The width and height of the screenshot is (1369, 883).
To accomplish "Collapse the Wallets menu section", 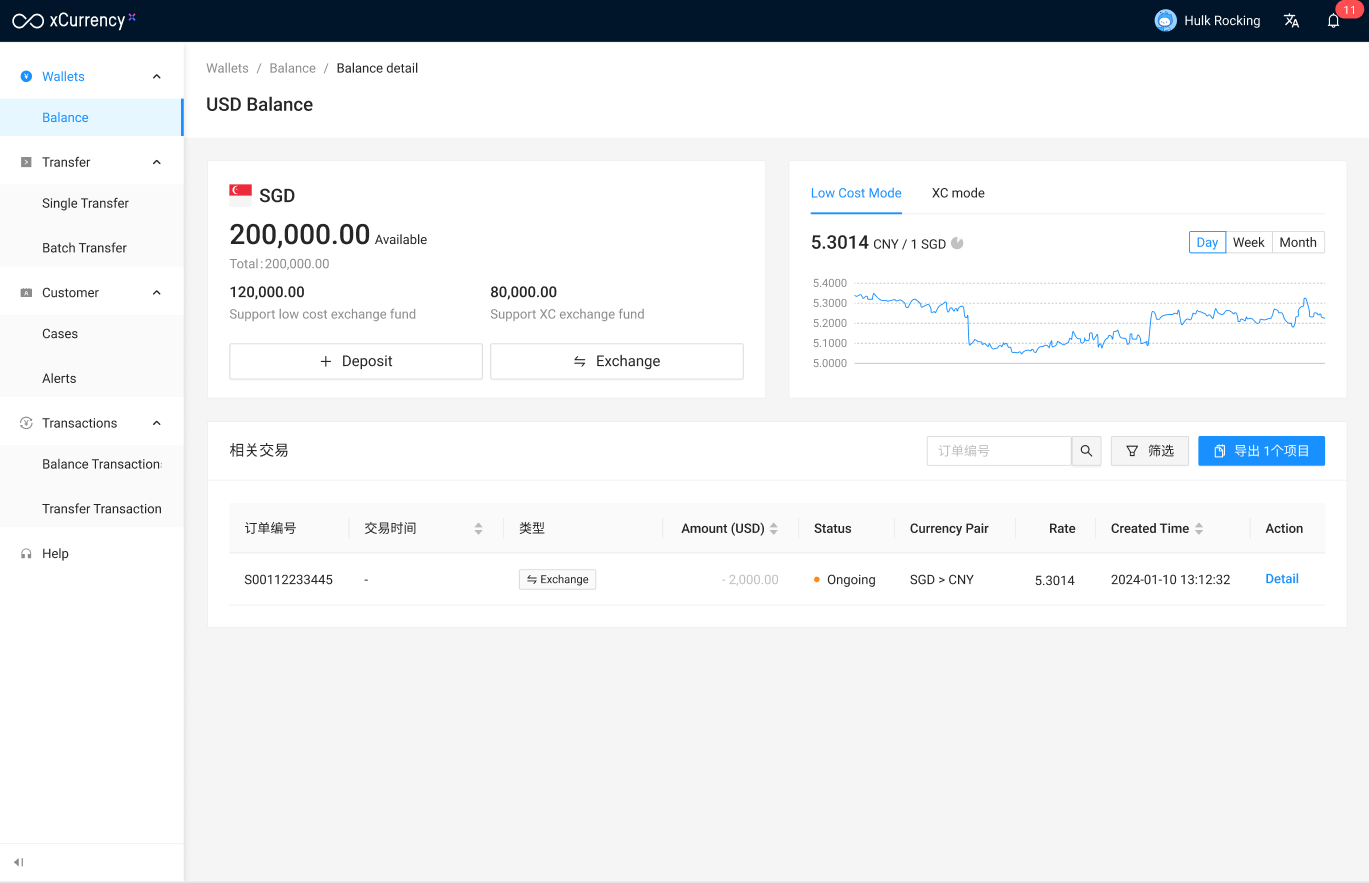I will click(157, 77).
